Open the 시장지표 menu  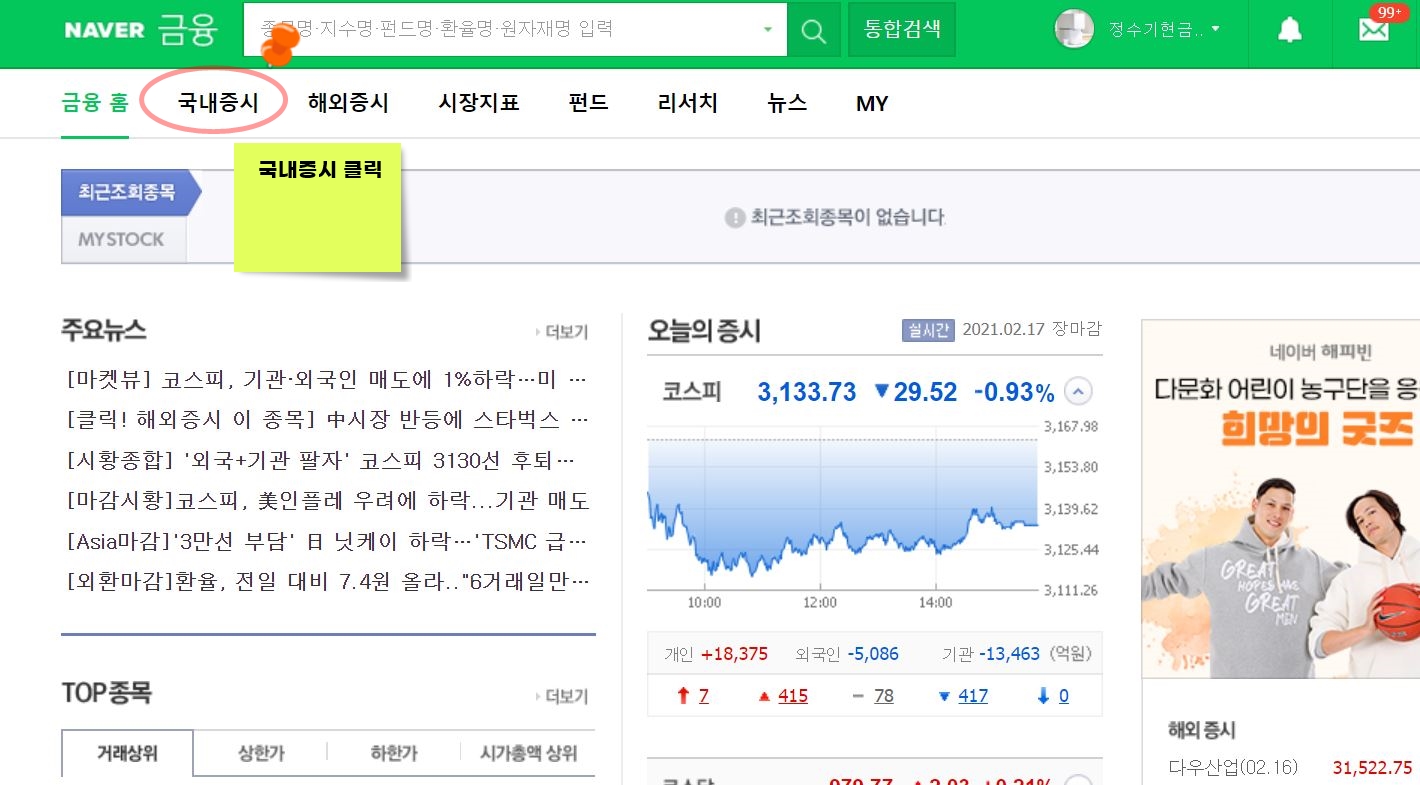(x=479, y=103)
